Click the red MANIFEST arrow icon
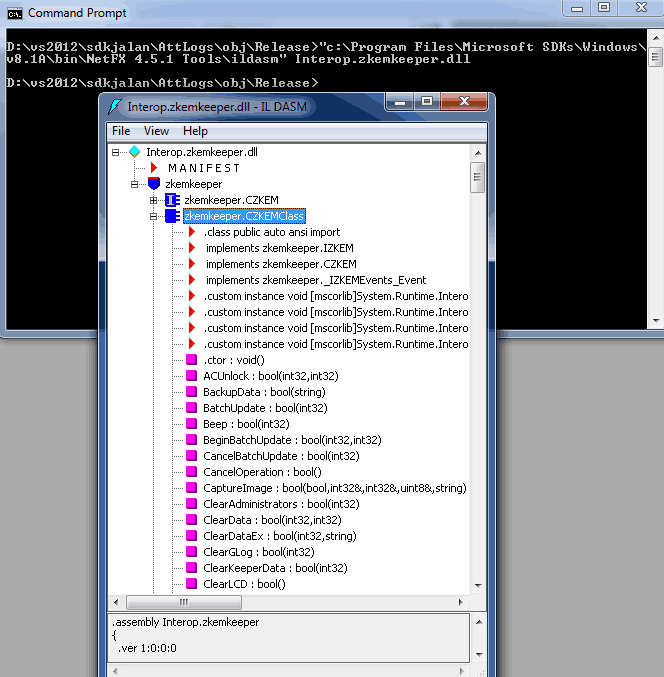 coord(154,168)
